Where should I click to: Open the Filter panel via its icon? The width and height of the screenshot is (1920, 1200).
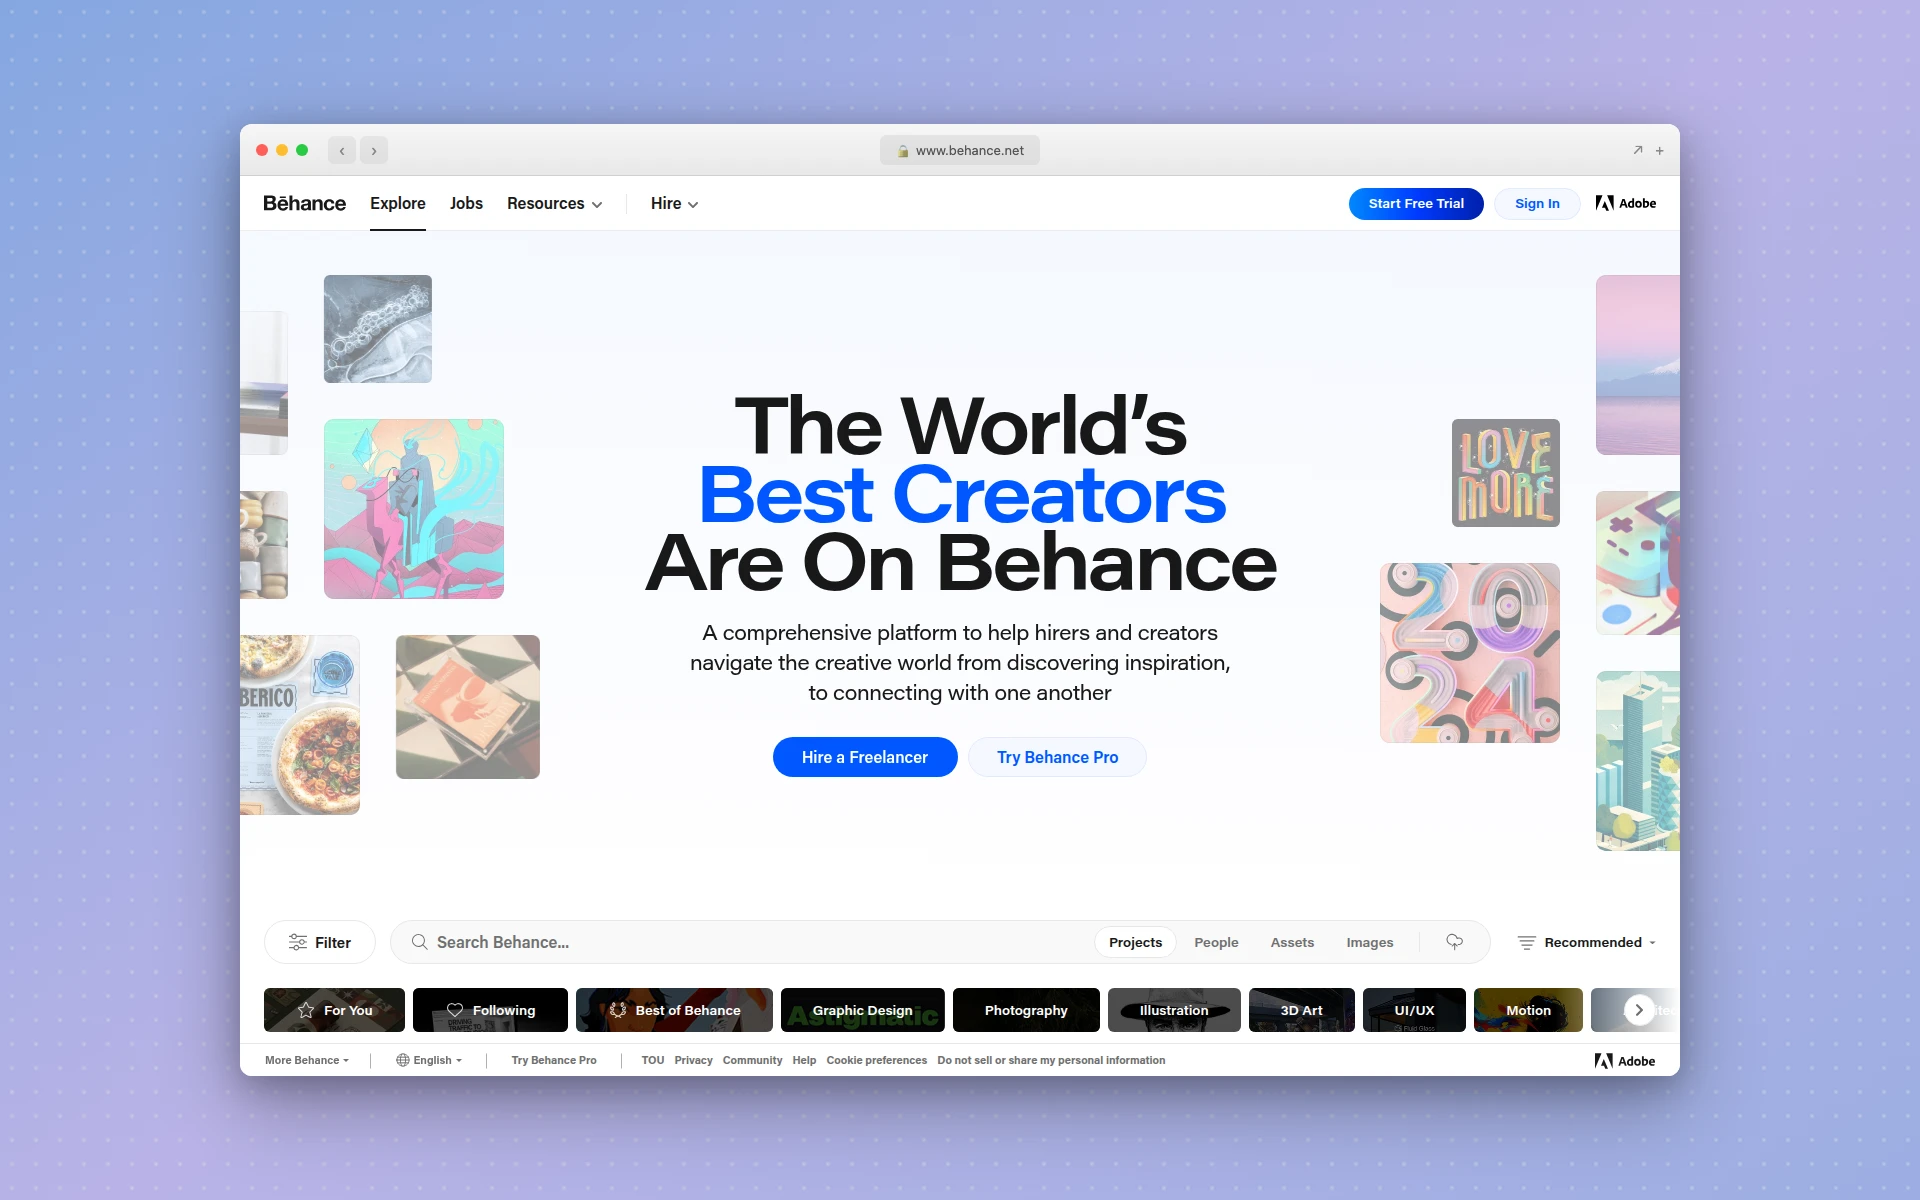[299, 942]
